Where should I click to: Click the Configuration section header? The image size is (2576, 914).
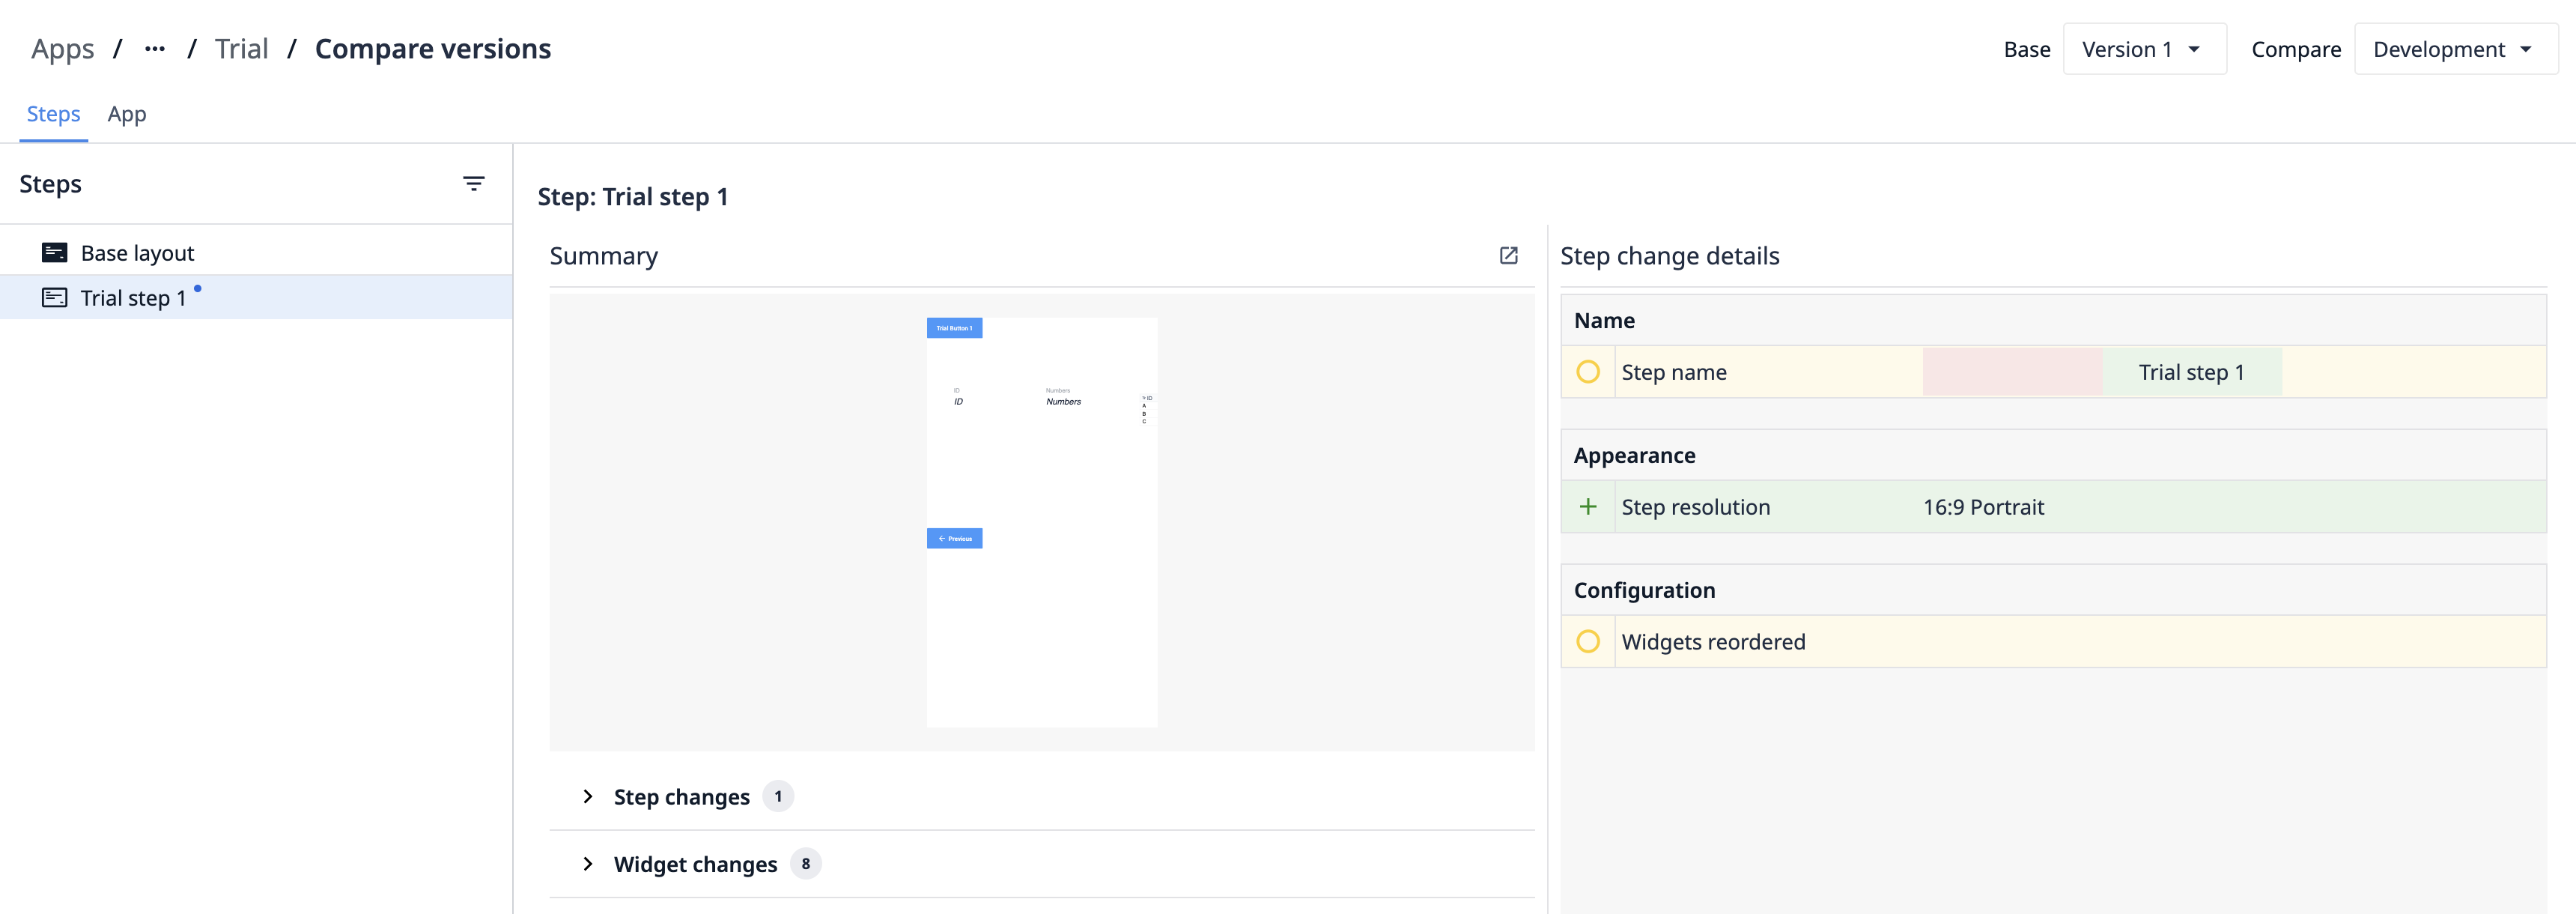(x=2053, y=590)
